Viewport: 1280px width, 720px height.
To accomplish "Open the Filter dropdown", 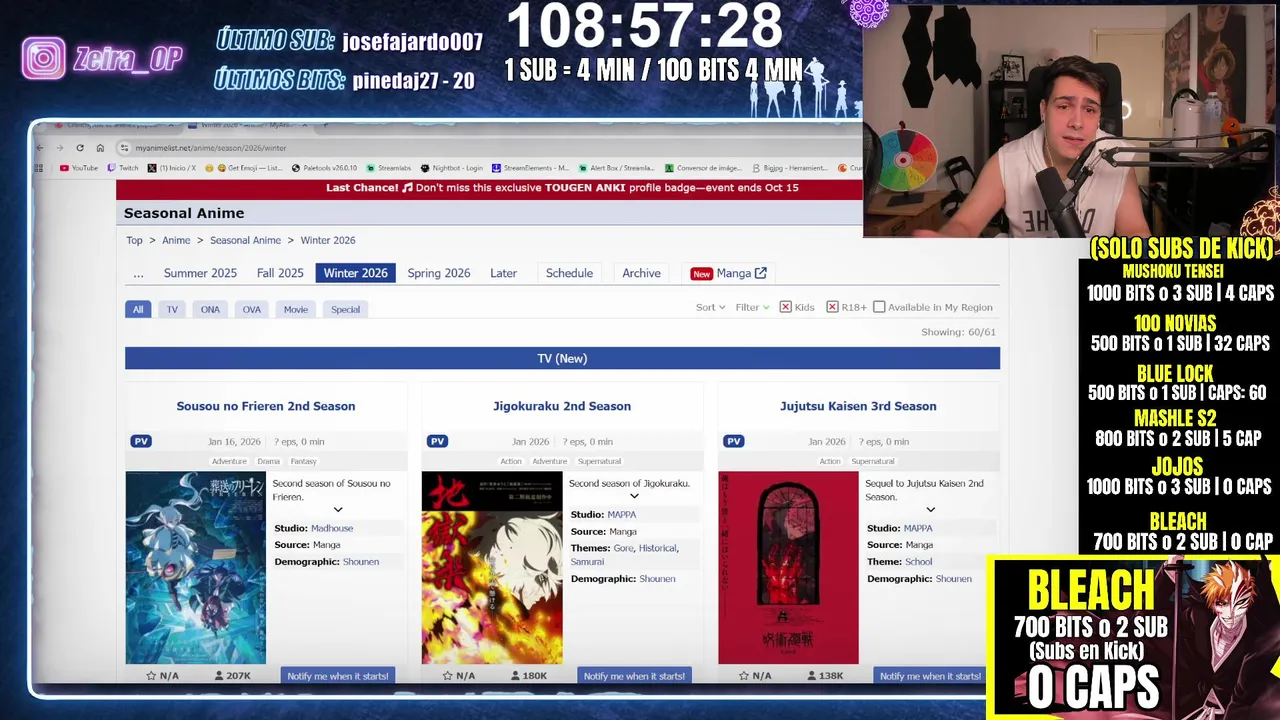I will (752, 307).
